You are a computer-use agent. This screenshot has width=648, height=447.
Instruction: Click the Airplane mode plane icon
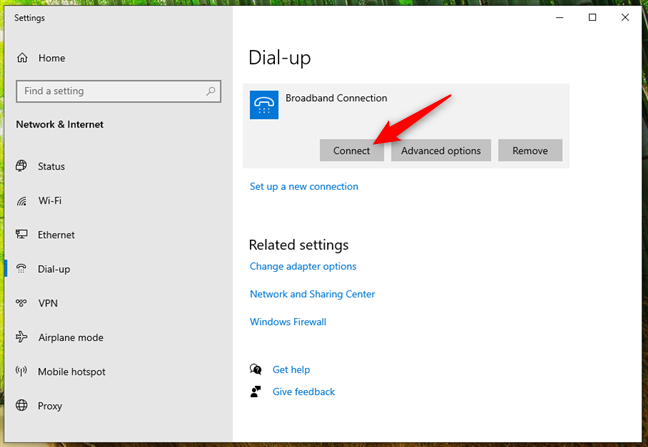click(21, 337)
